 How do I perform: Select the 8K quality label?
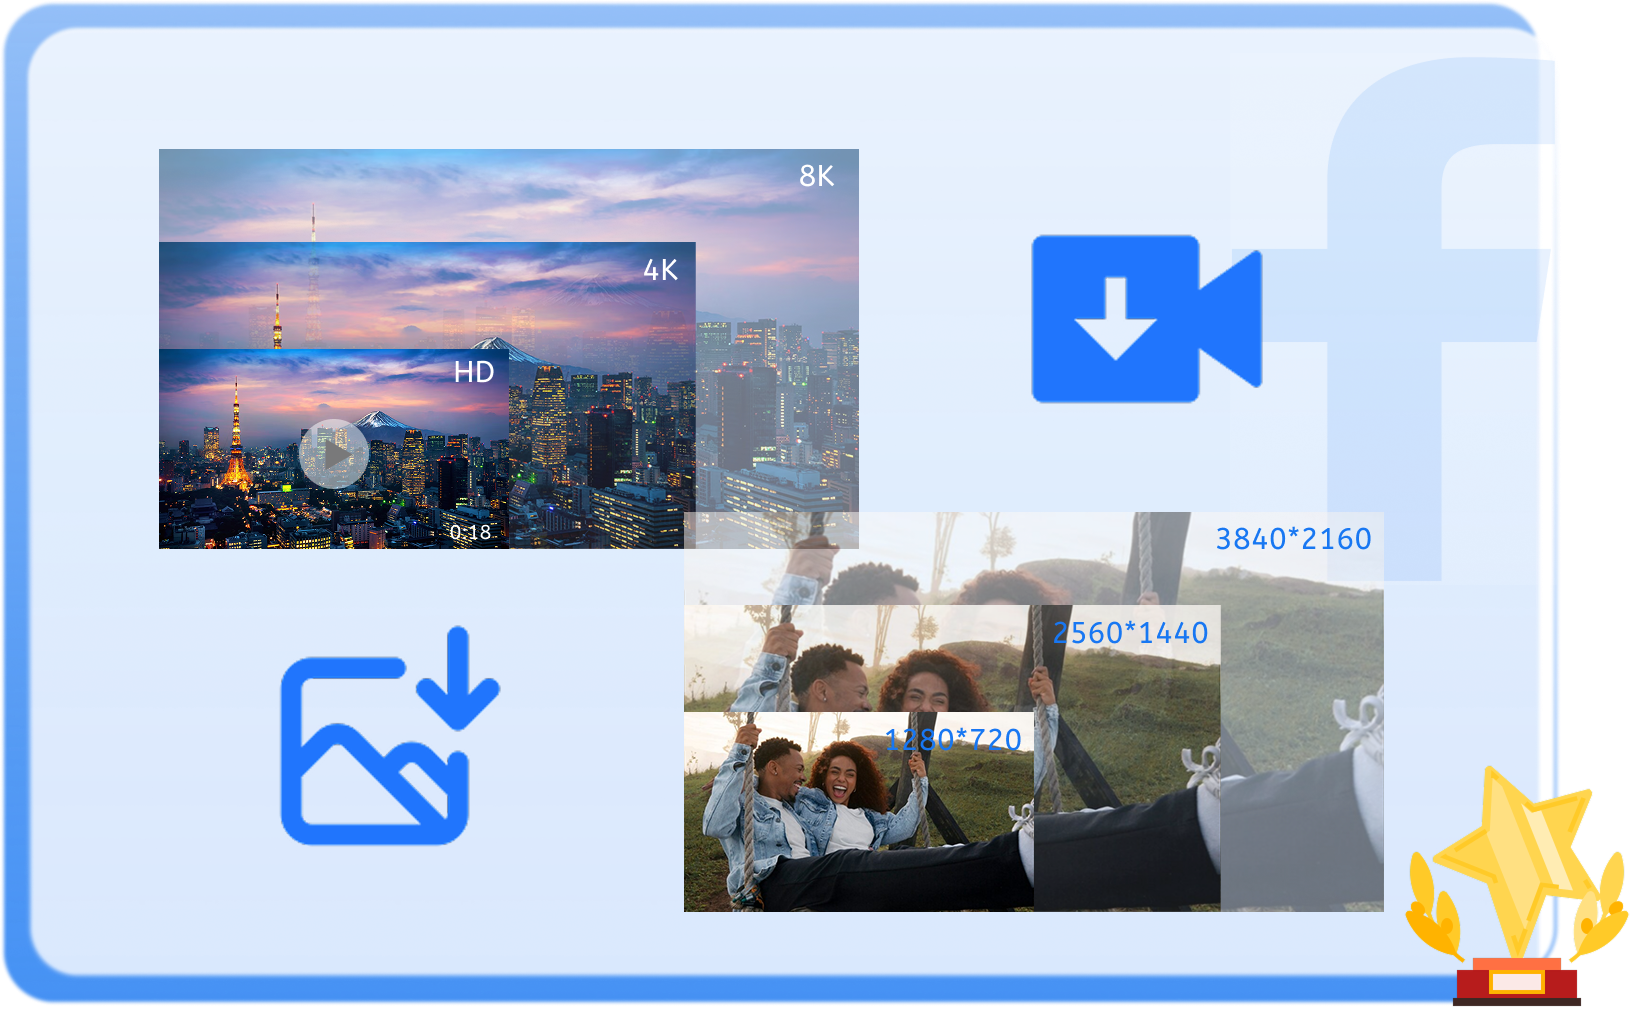816,177
